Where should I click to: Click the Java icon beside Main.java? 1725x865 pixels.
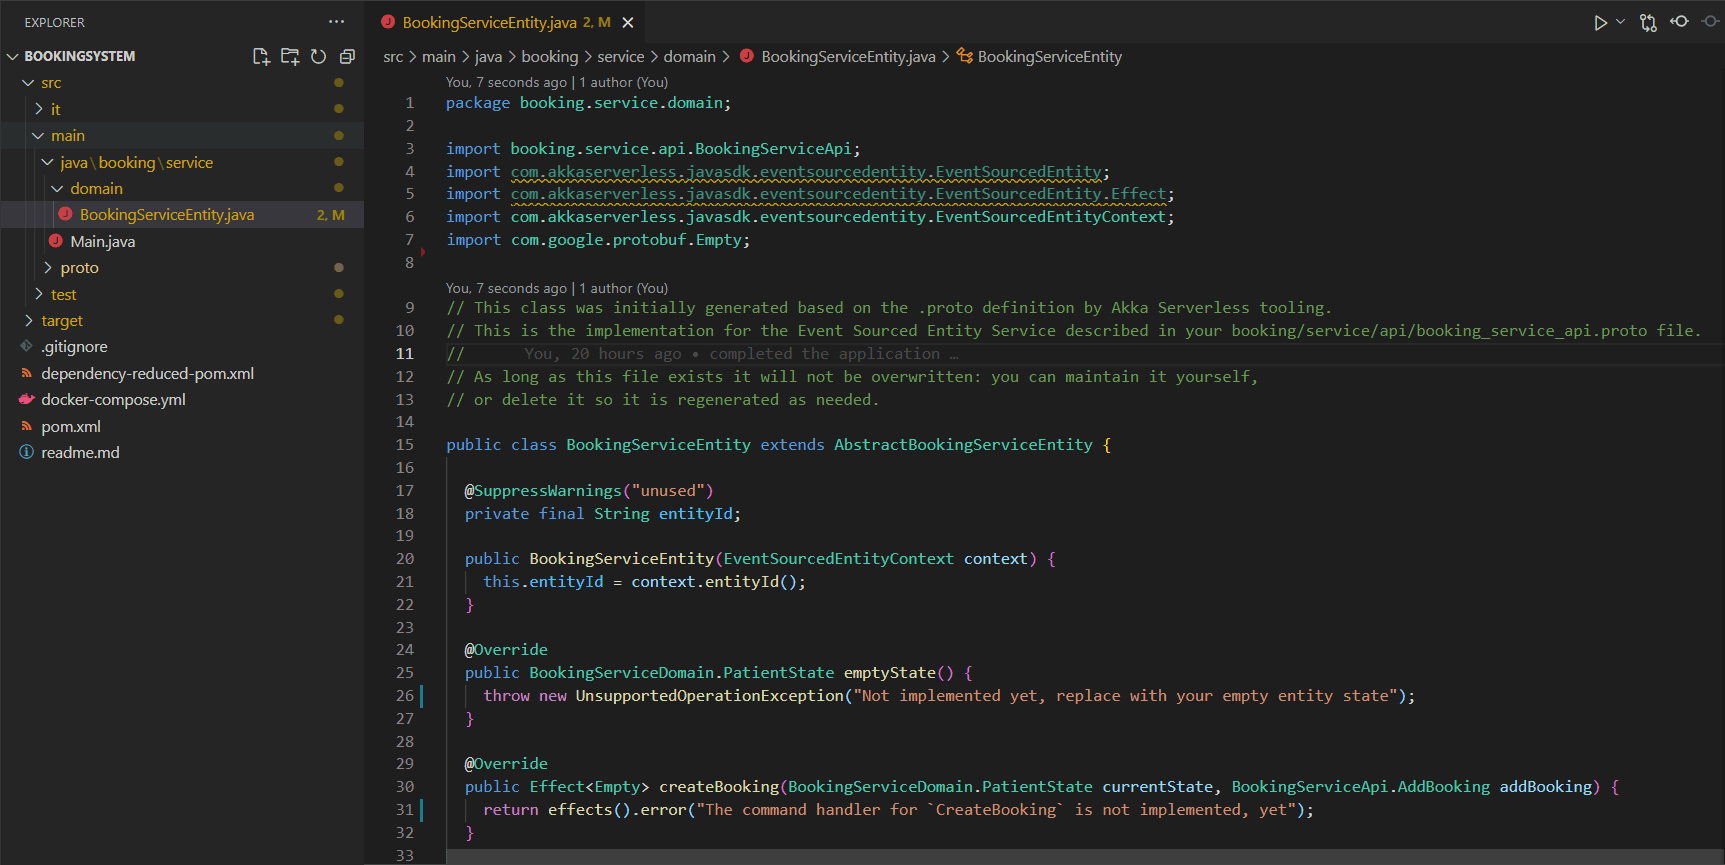pos(56,240)
